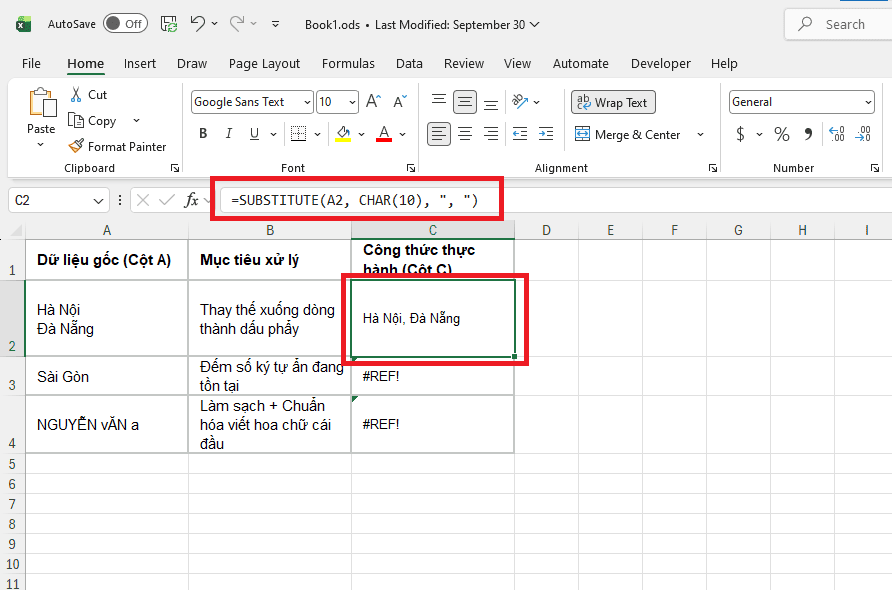892x590 pixels.
Task: Toggle Bold formatting
Action: pyautogui.click(x=203, y=134)
